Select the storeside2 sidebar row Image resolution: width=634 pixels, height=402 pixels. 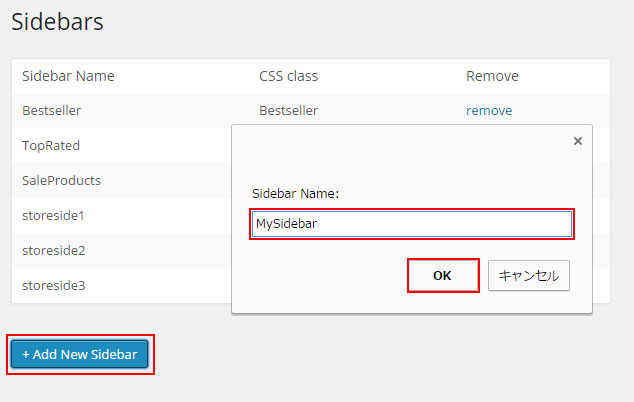53,250
